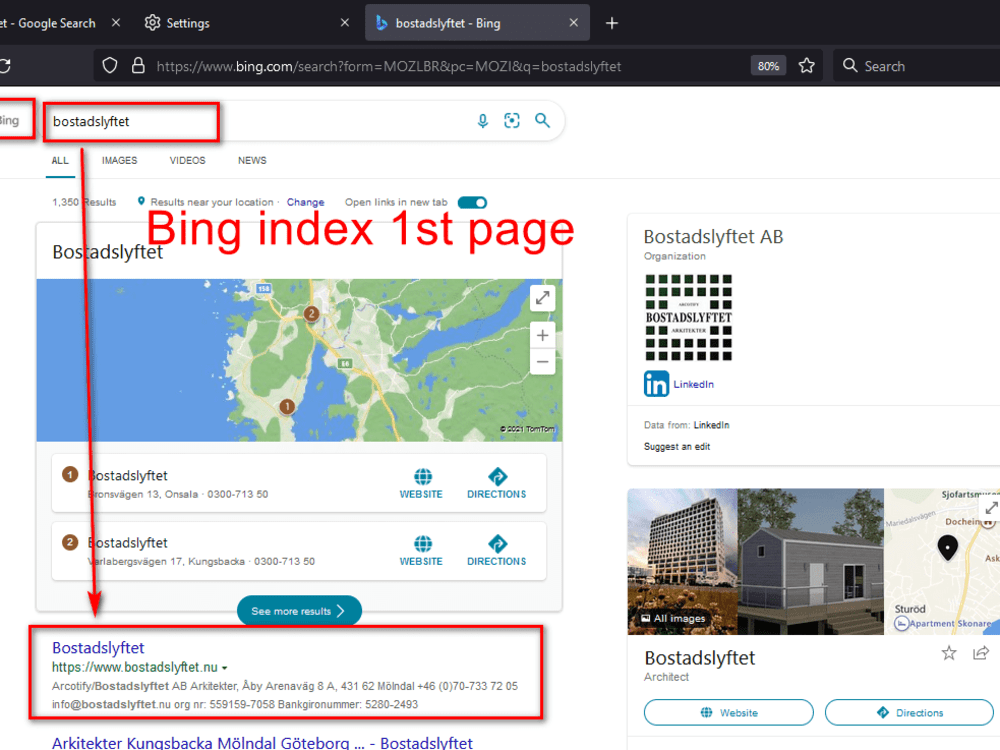Click the padlock site security icon
Viewport: 1000px width, 750px height.
[x=138, y=66]
